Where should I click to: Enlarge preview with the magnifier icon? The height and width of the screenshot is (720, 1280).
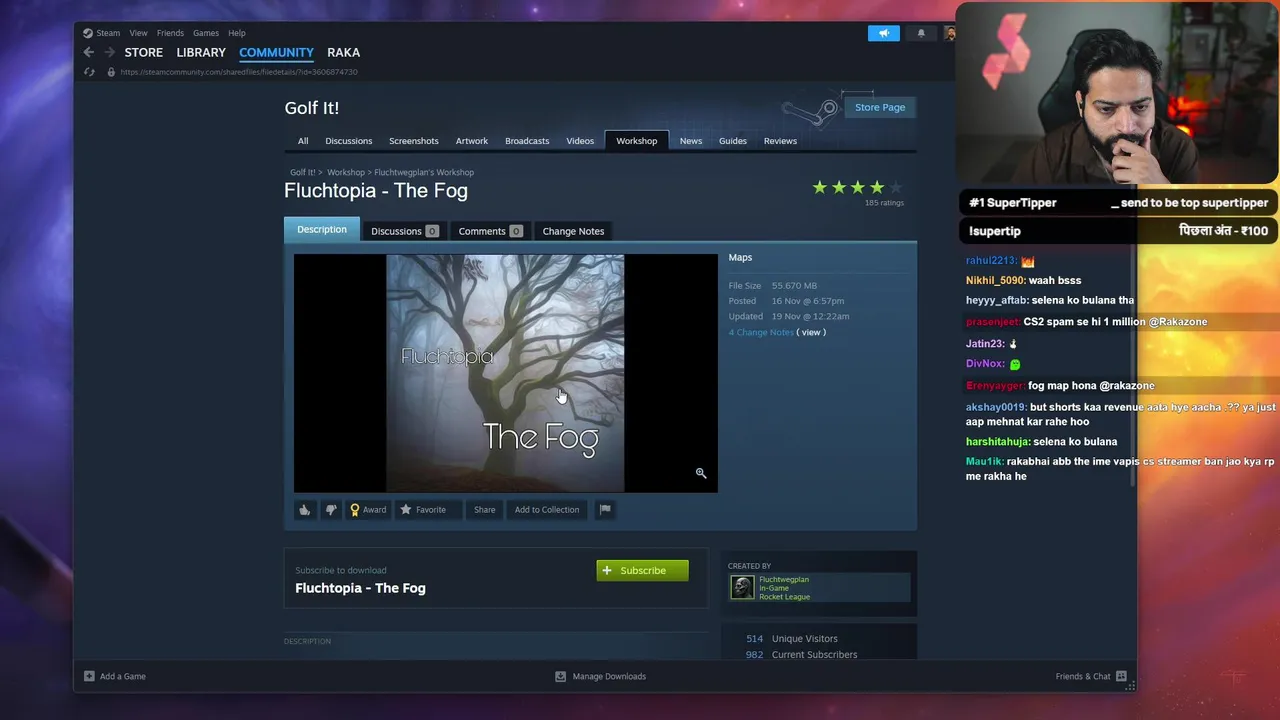[701, 473]
